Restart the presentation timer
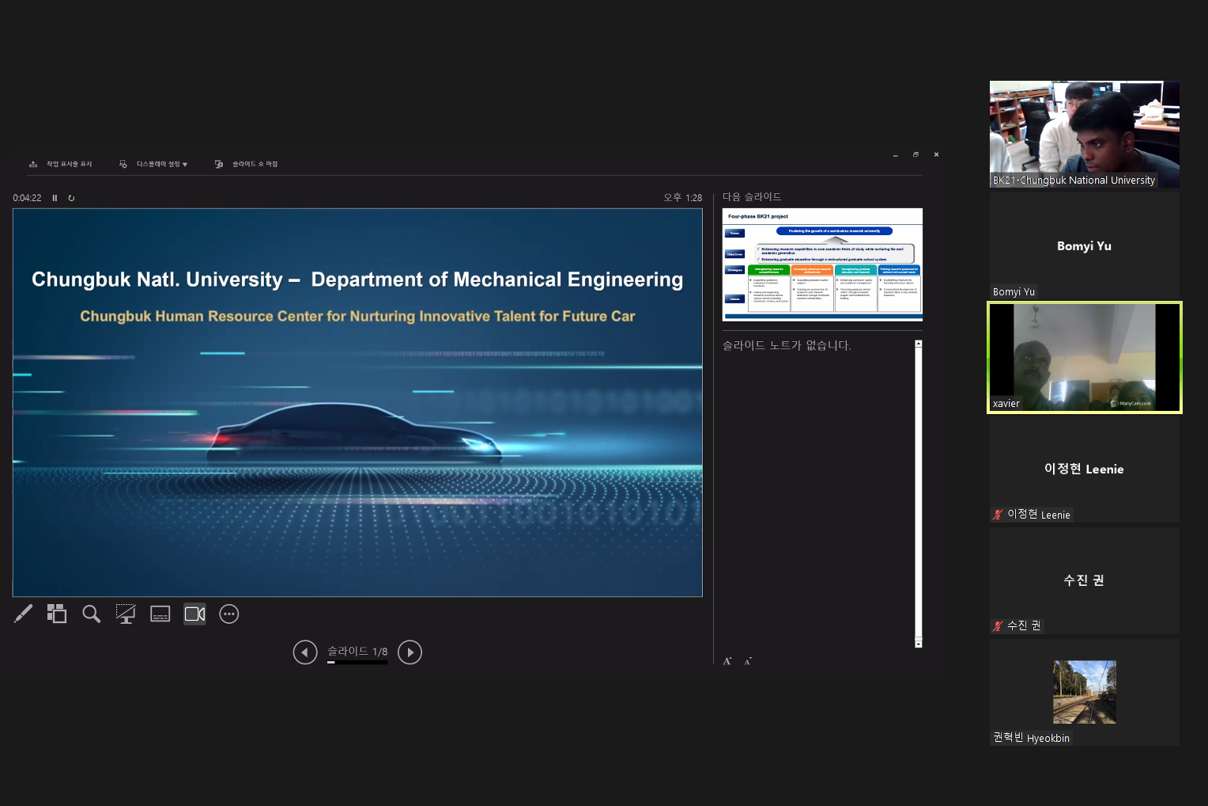The height and width of the screenshot is (806, 1208). [x=71, y=198]
